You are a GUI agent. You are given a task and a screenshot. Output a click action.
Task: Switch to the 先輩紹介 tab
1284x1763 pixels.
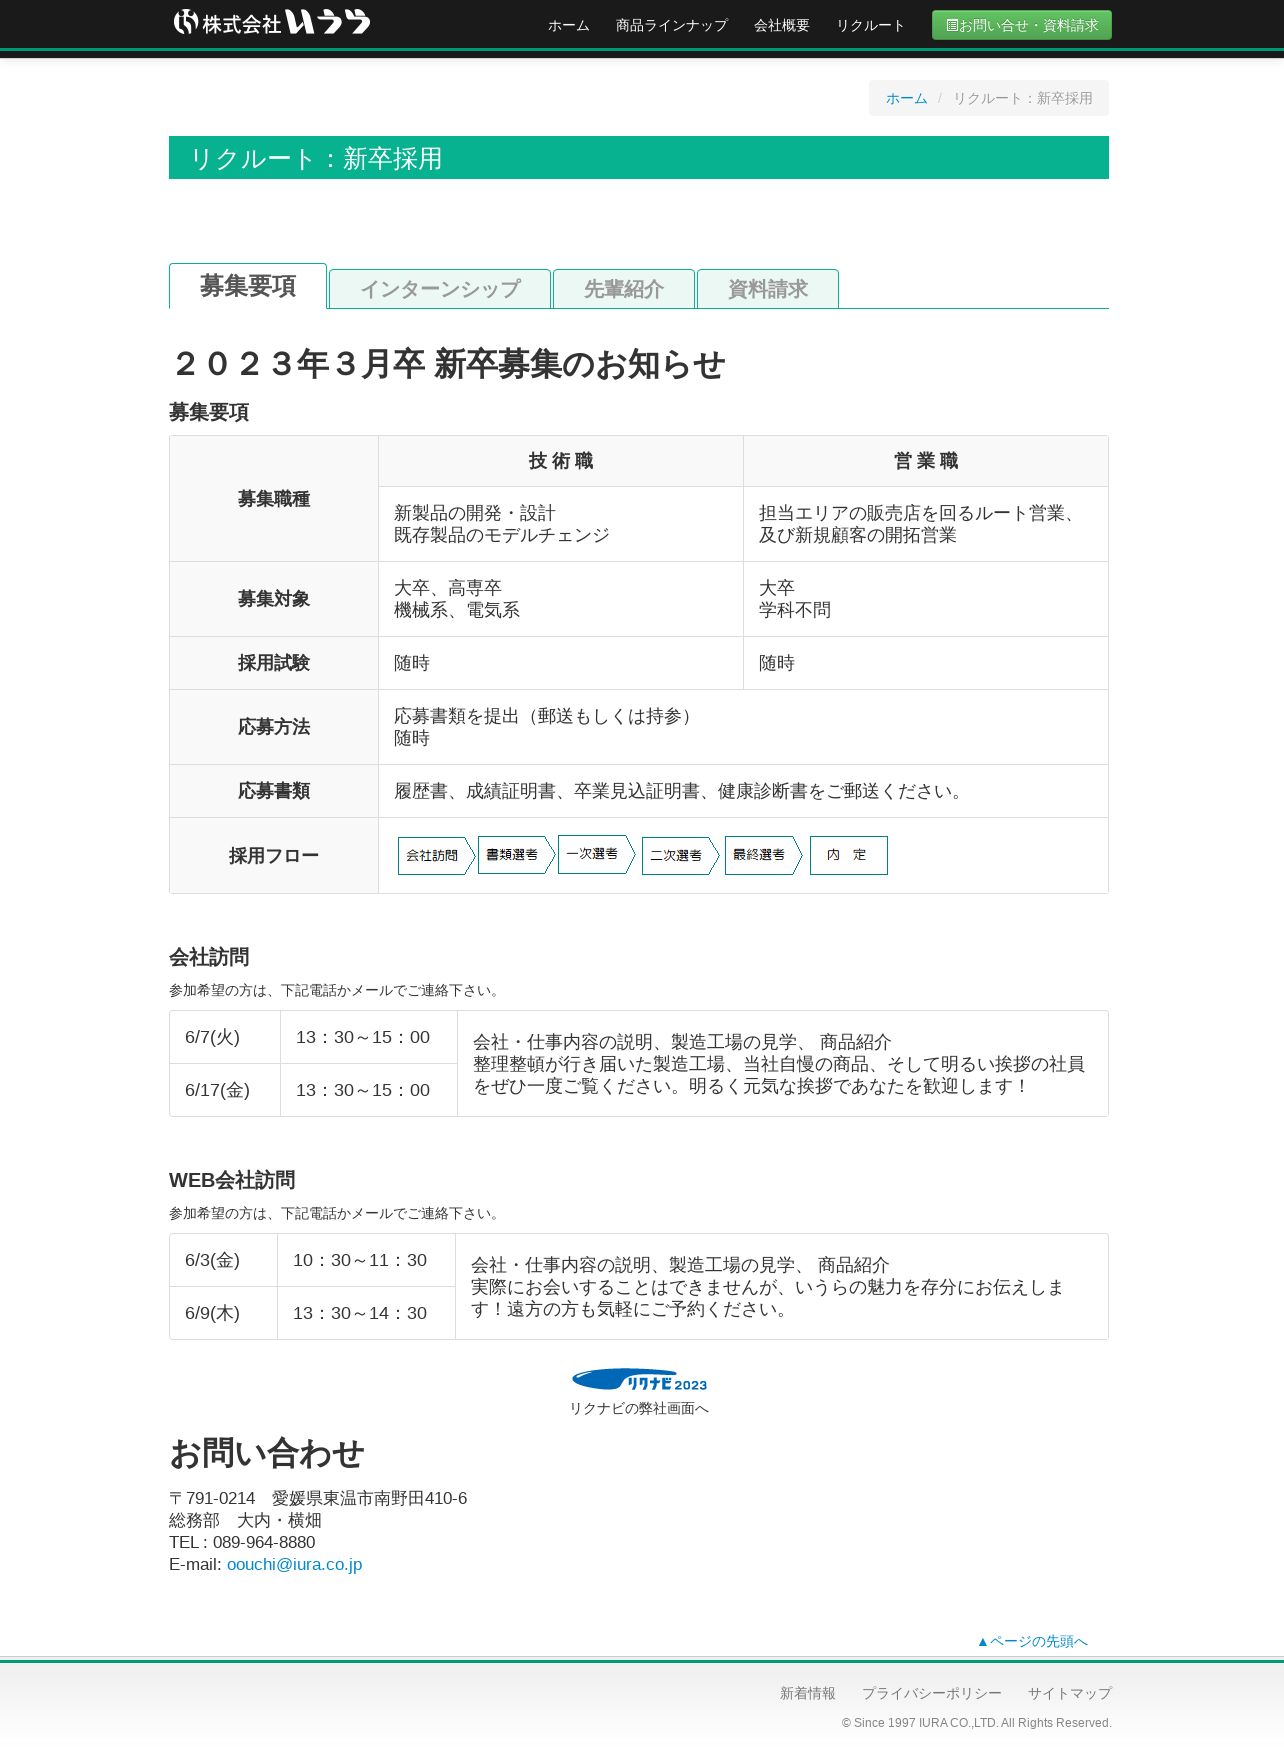pyautogui.click(x=624, y=289)
